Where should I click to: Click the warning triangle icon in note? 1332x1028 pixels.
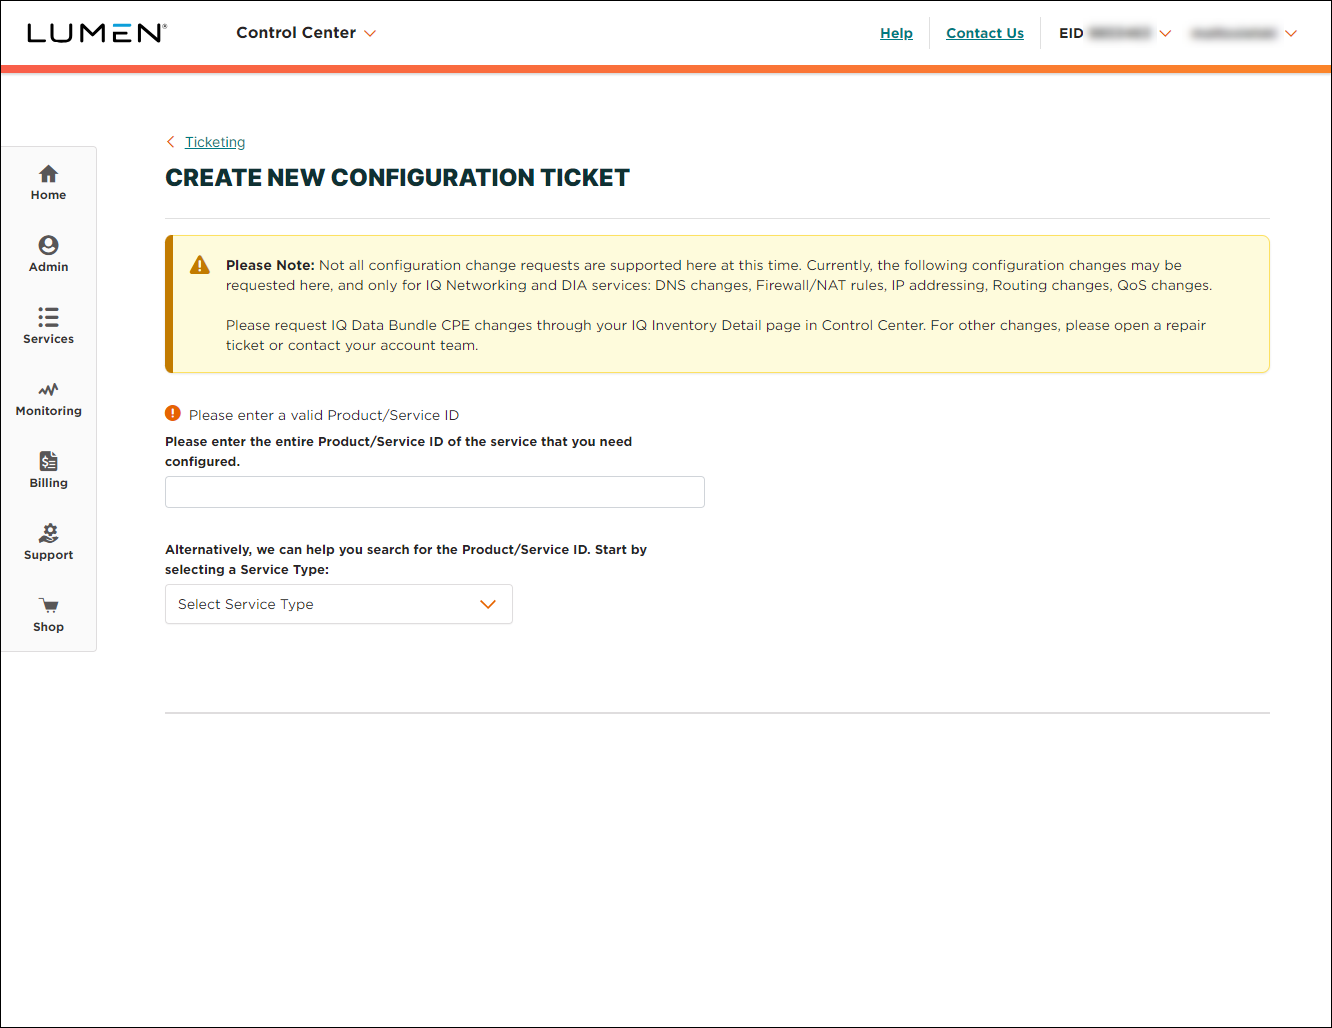[x=200, y=265]
